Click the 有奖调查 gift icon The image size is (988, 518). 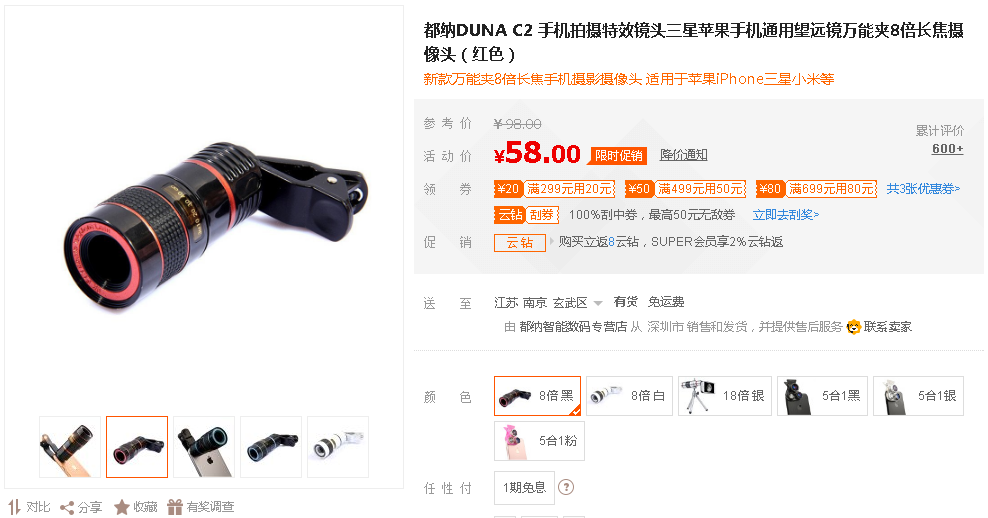click(x=175, y=507)
